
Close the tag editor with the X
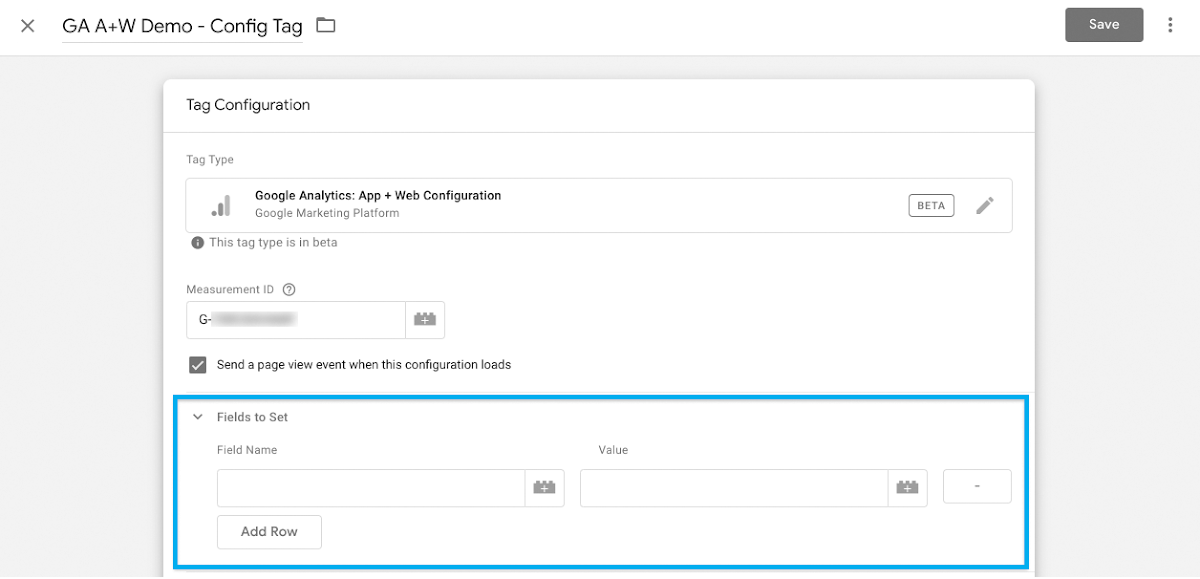click(28, 25)
